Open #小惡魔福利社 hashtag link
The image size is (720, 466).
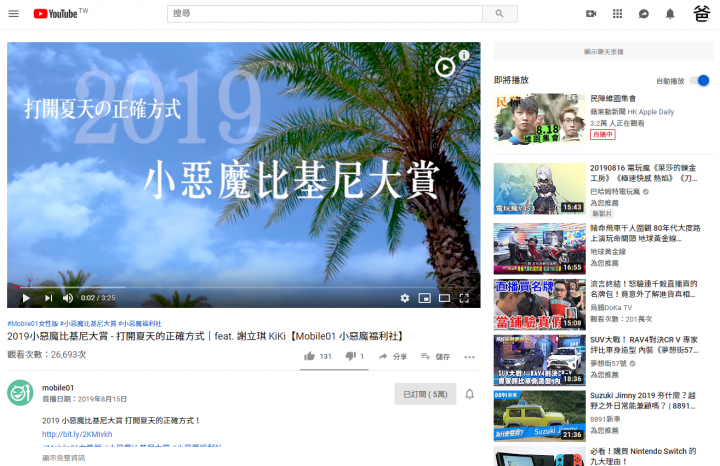[x=140, y=324]
